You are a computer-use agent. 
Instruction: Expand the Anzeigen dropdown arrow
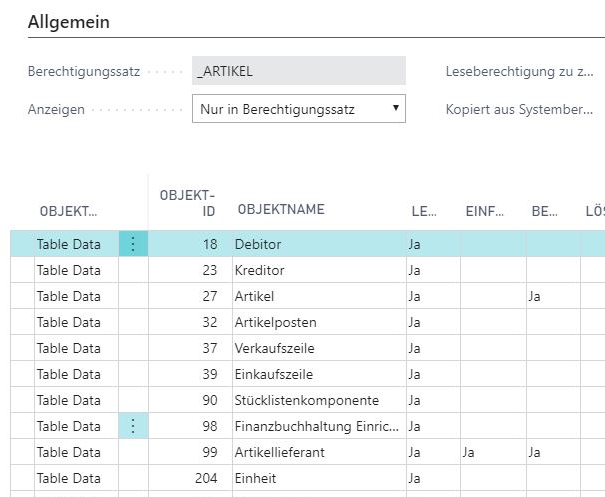click(395, 108)
